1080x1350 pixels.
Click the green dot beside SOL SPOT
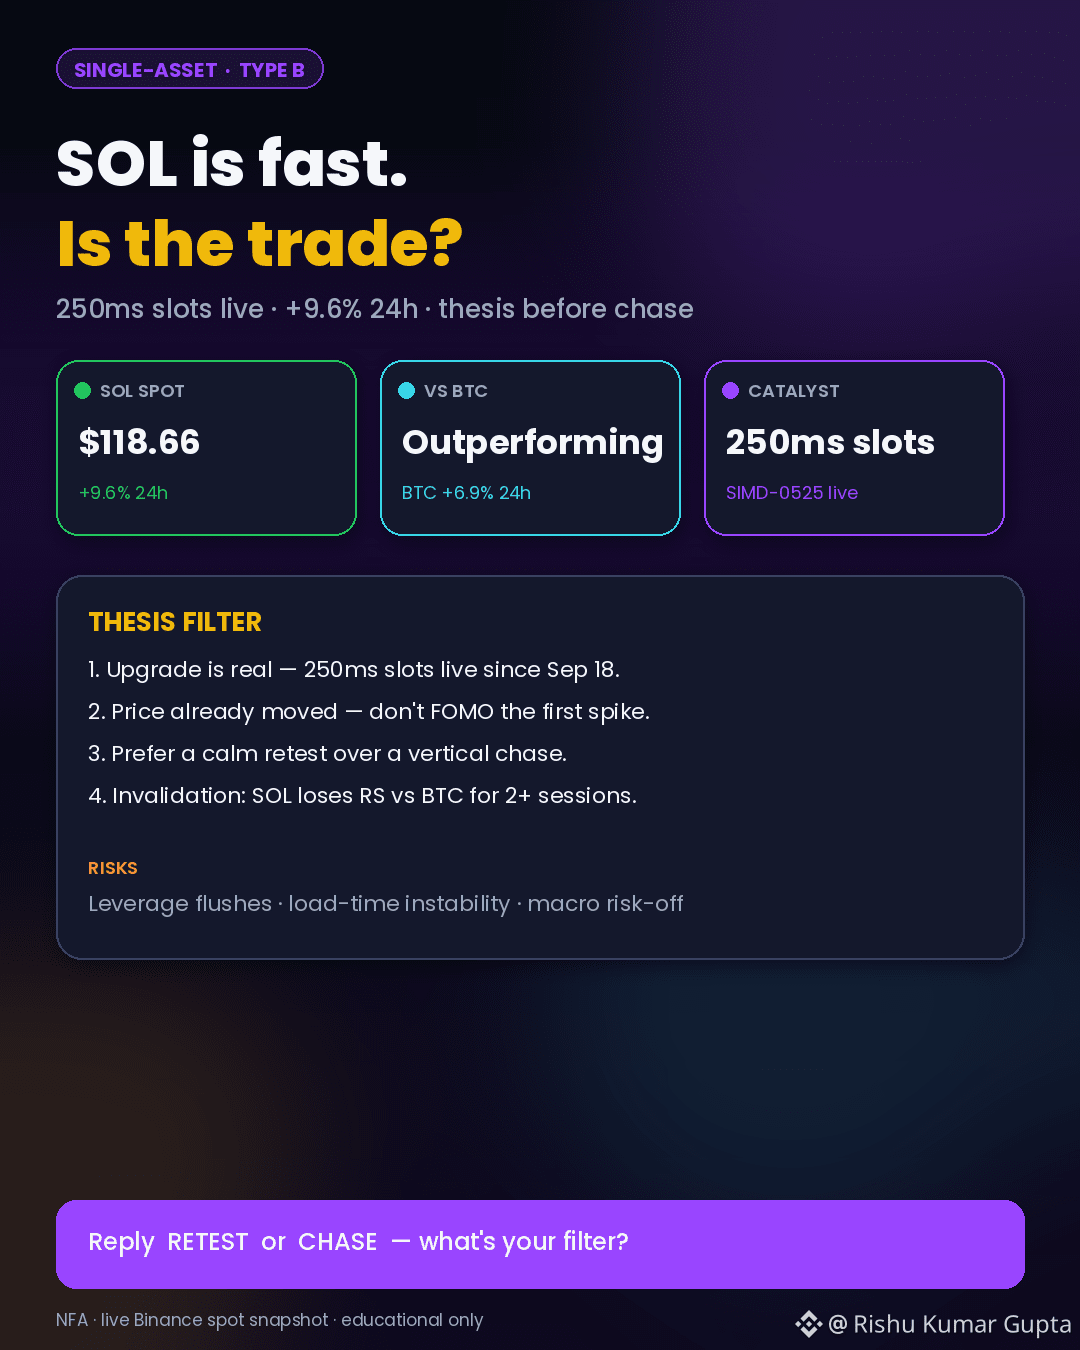(x=83, y=391)
